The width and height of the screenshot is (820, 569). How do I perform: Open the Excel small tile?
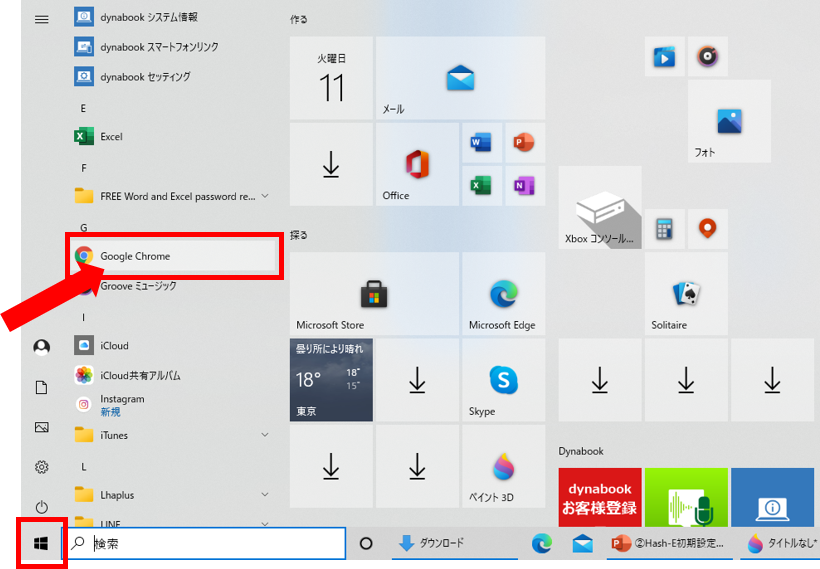[482, 186]
